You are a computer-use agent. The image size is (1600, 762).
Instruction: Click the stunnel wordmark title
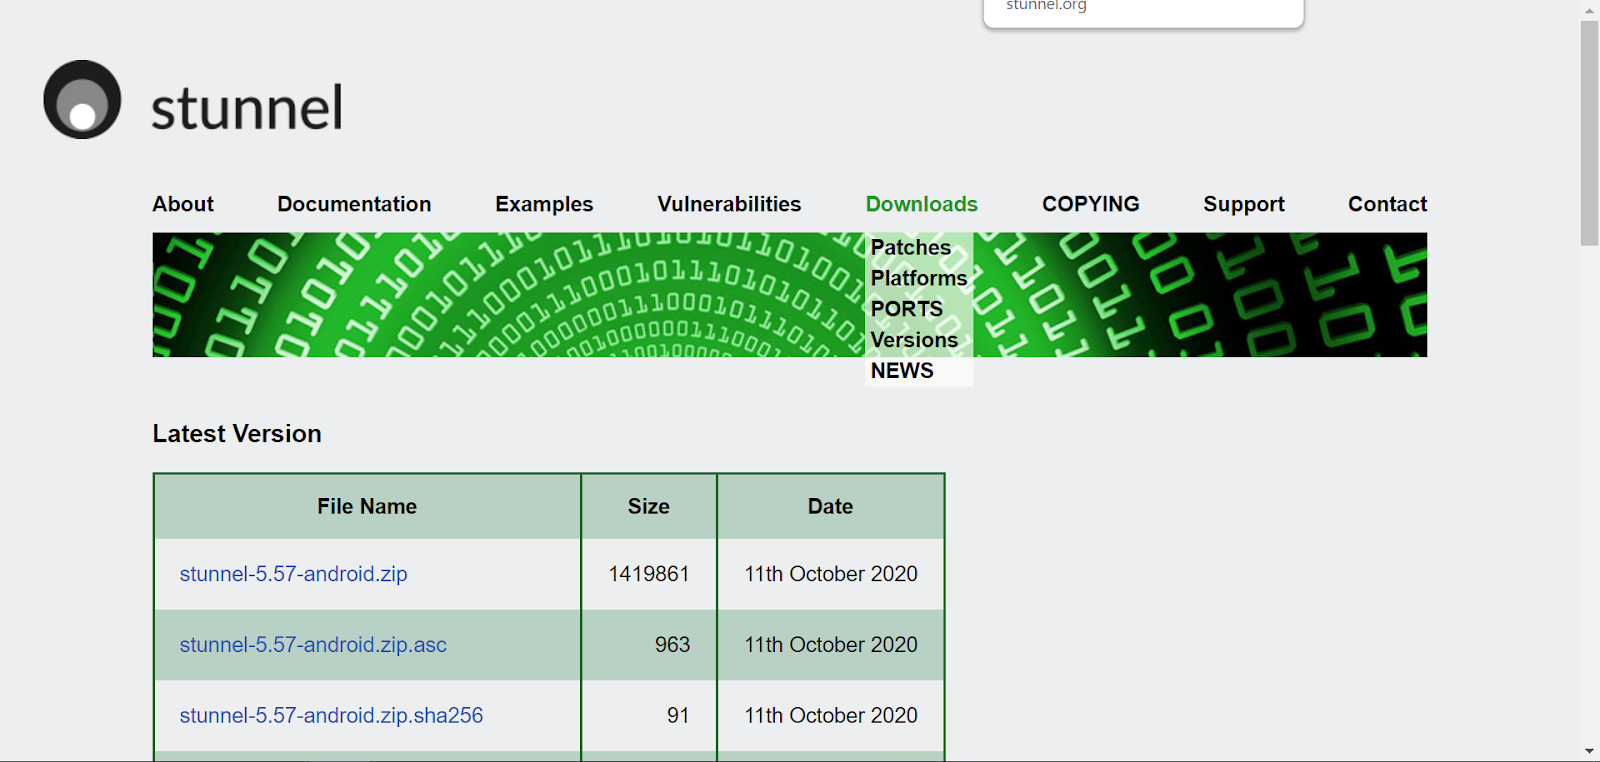coord(247,108)
